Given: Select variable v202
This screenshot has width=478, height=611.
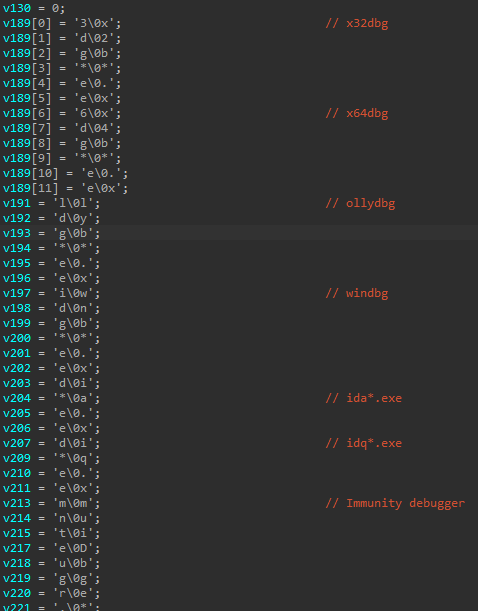Looking at the screenshot, I should click(17, 369).
